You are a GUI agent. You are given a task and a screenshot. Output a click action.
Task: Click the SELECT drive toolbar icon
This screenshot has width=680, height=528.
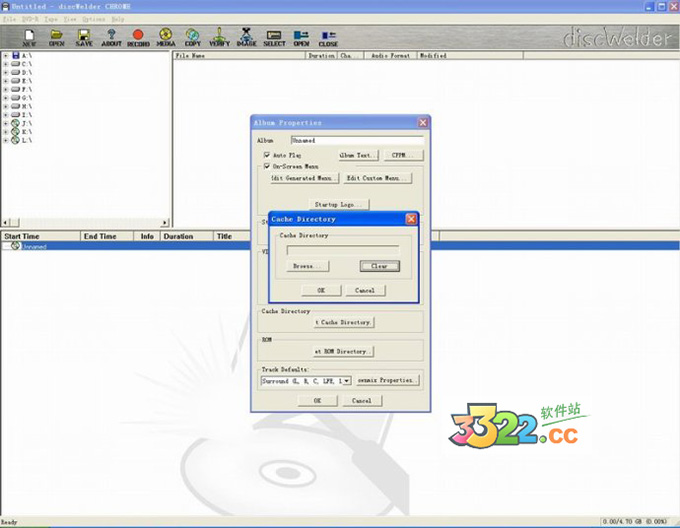point(274,37)
